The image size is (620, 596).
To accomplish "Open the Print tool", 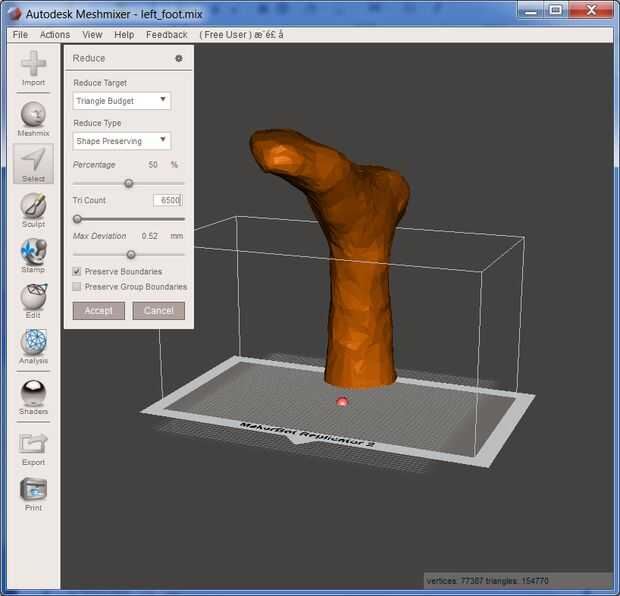I will click(33, 491).
